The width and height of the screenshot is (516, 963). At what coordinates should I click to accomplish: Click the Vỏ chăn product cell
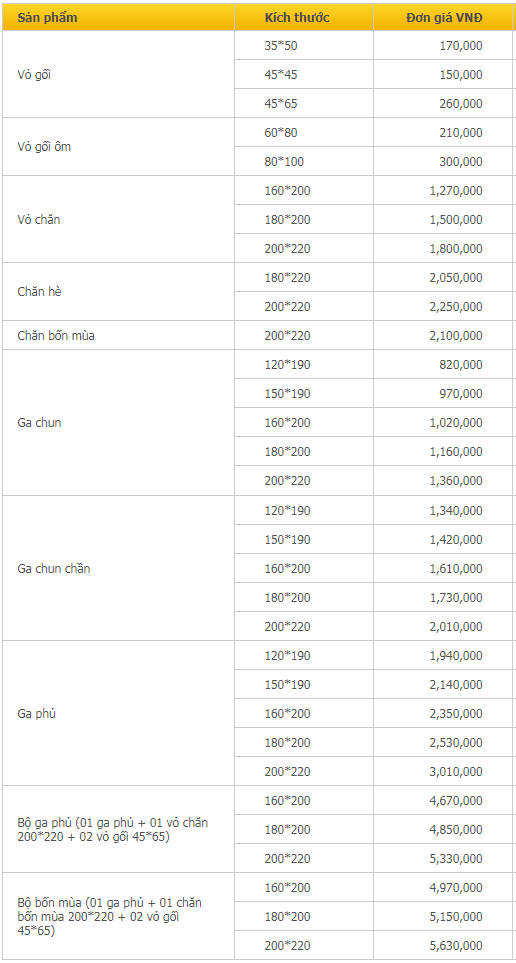pos(118,219)
